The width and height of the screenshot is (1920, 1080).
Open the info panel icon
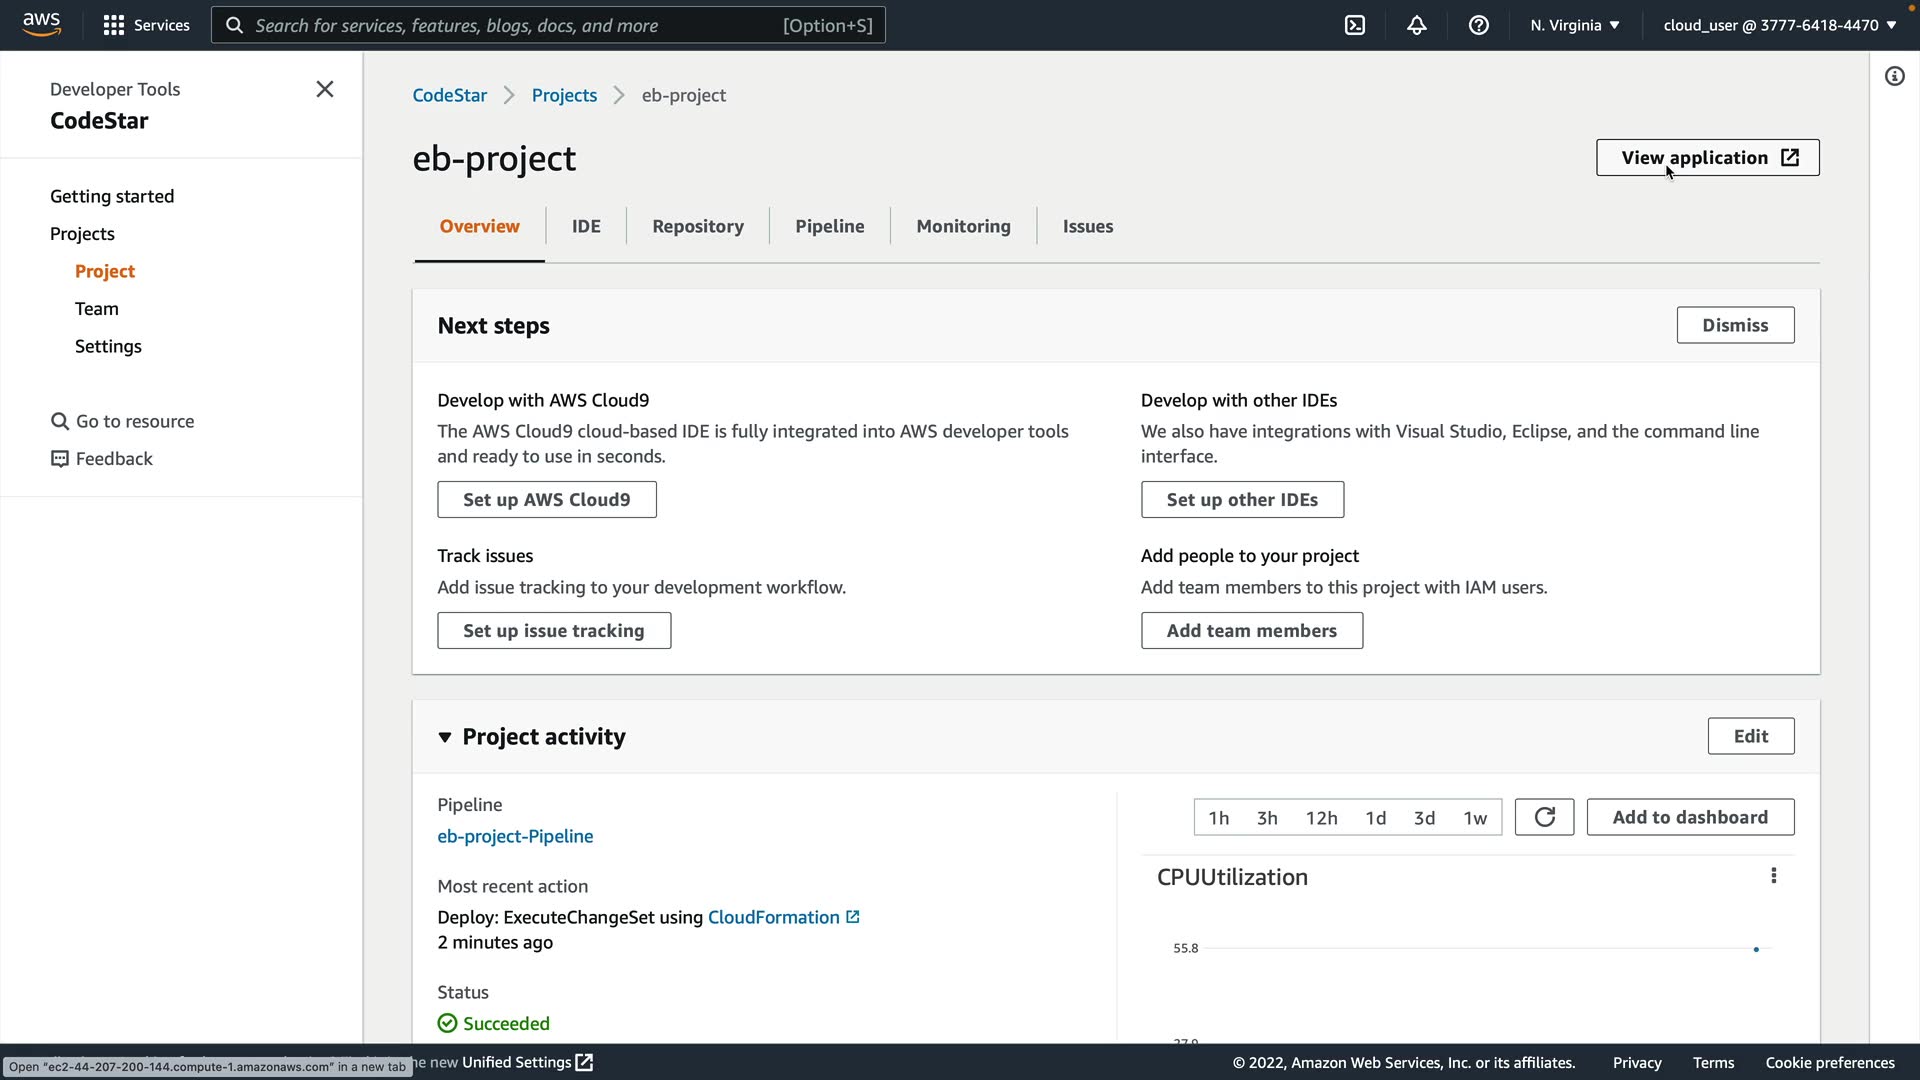[x=1894, y=76]
